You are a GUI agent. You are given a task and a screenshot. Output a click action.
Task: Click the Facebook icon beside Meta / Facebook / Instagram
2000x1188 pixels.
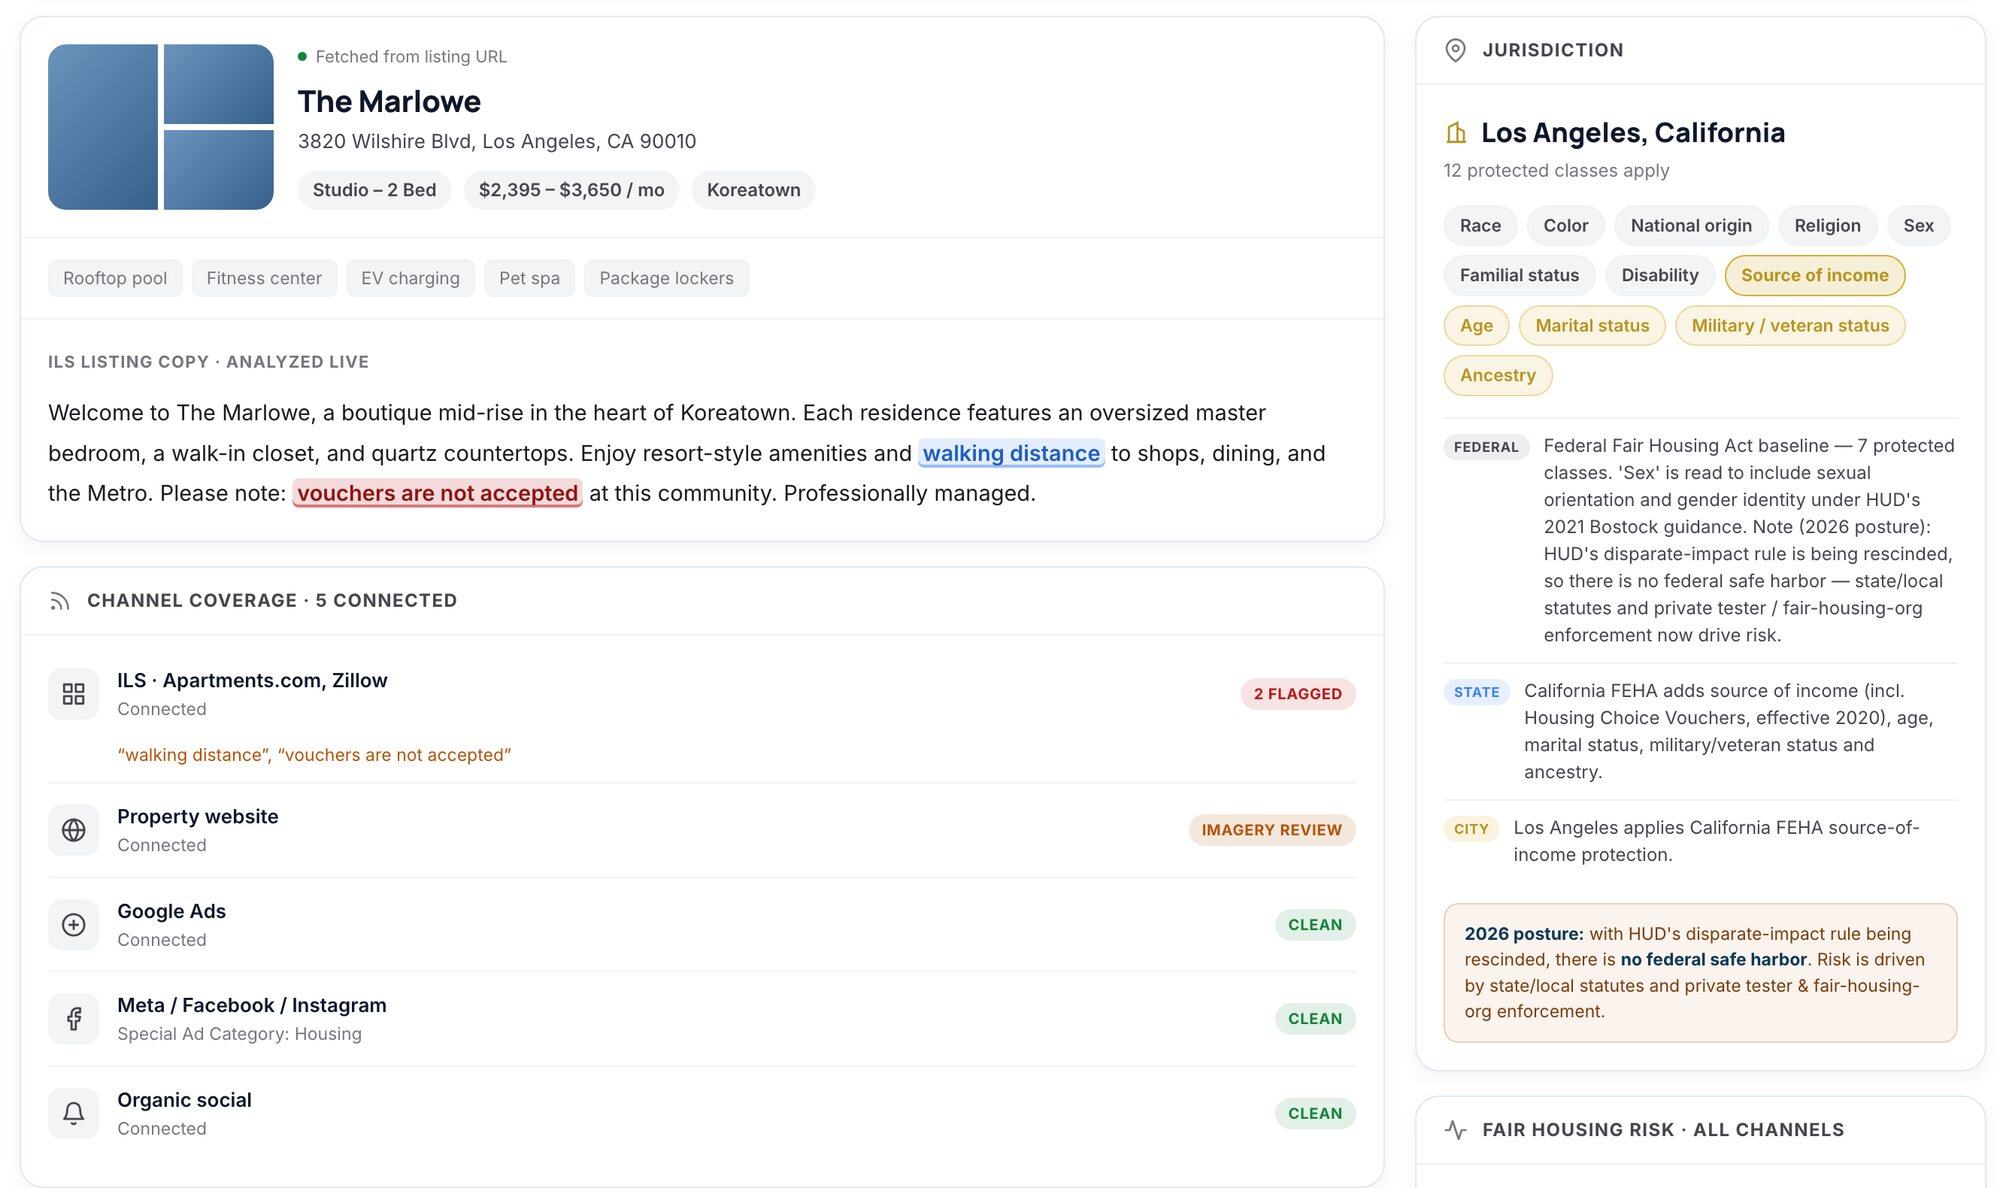[73, 1019]
